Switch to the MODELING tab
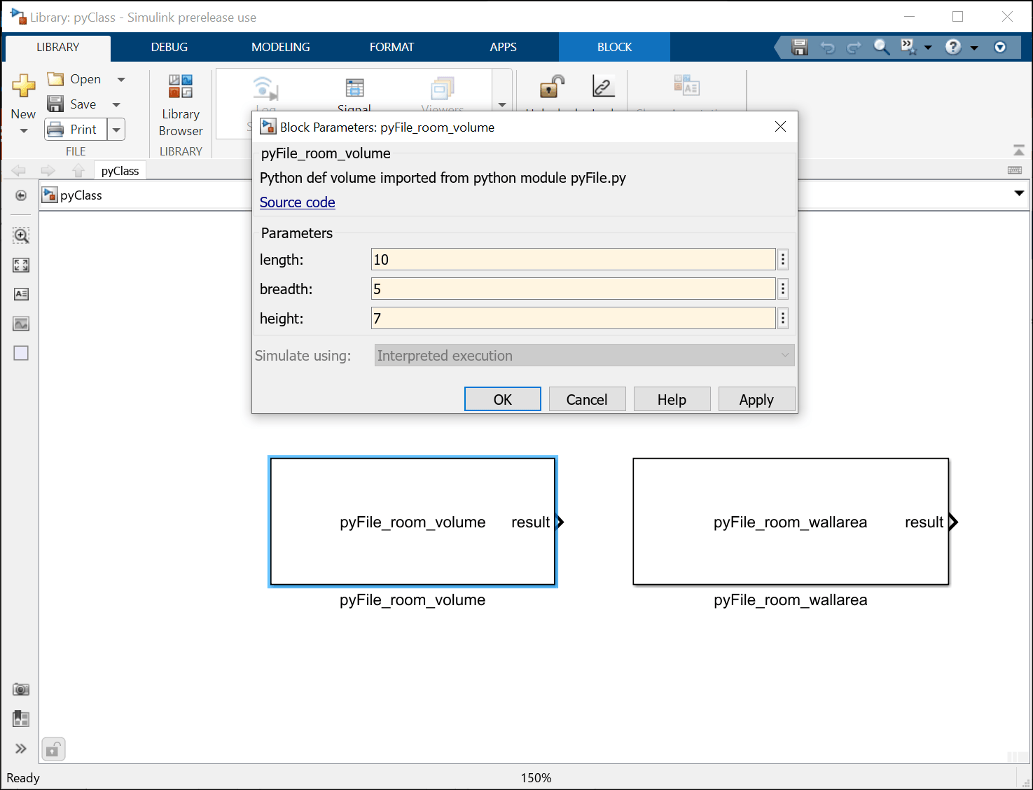This screenshot has height=790, width=1033. coord(281,47)
